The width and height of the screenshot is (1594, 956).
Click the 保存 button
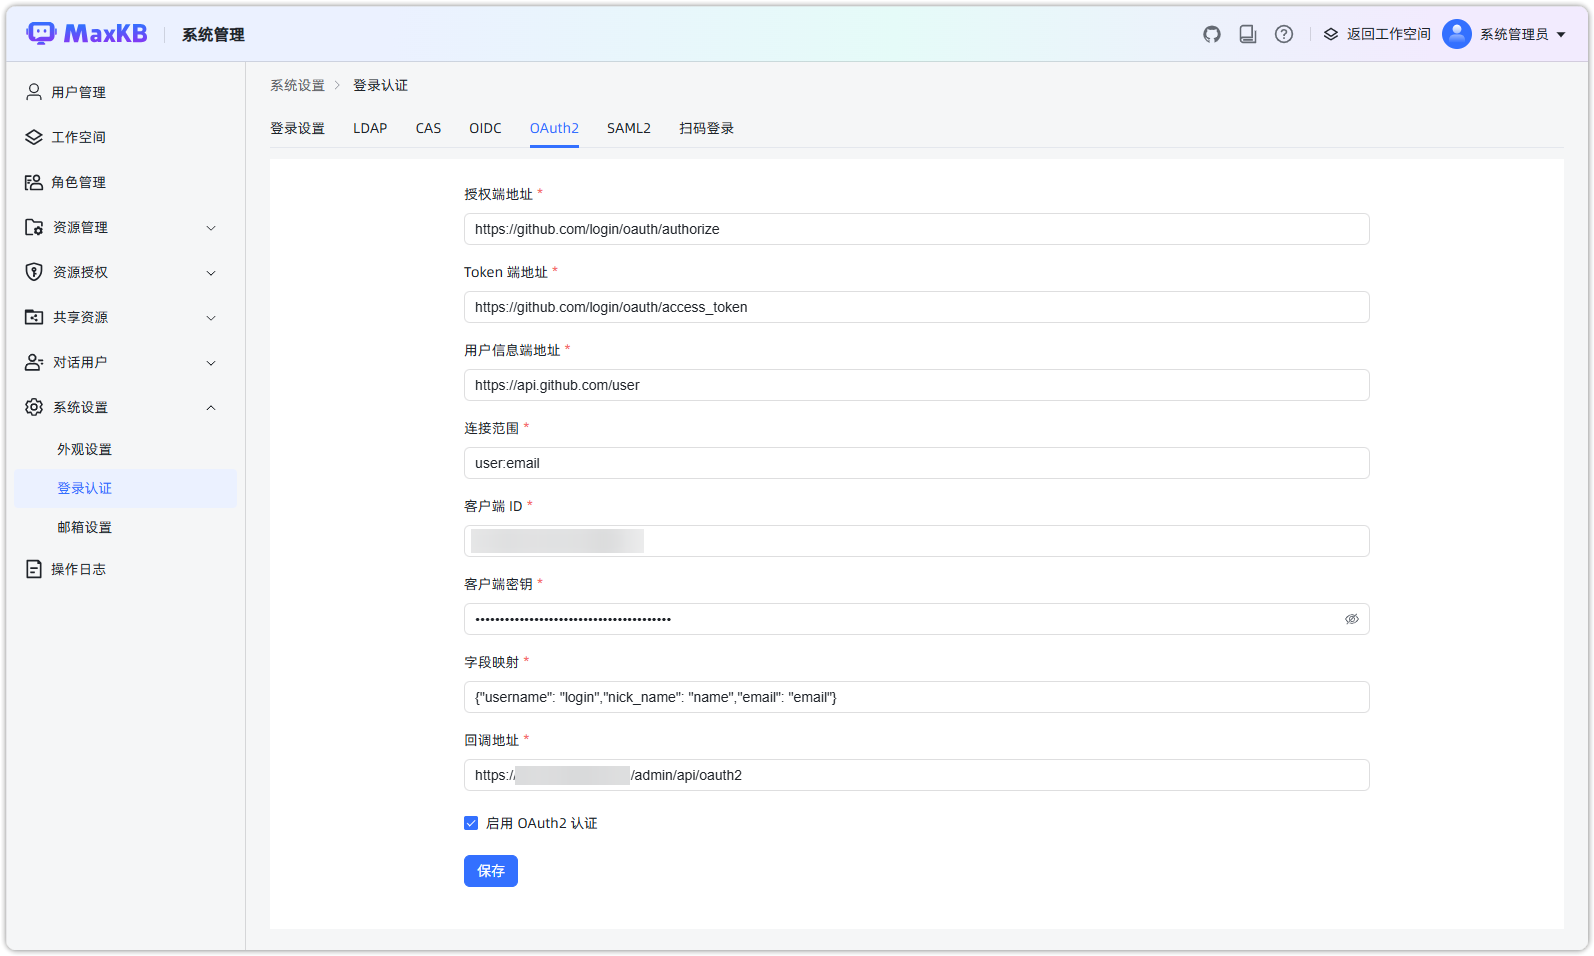pos(490,871)
